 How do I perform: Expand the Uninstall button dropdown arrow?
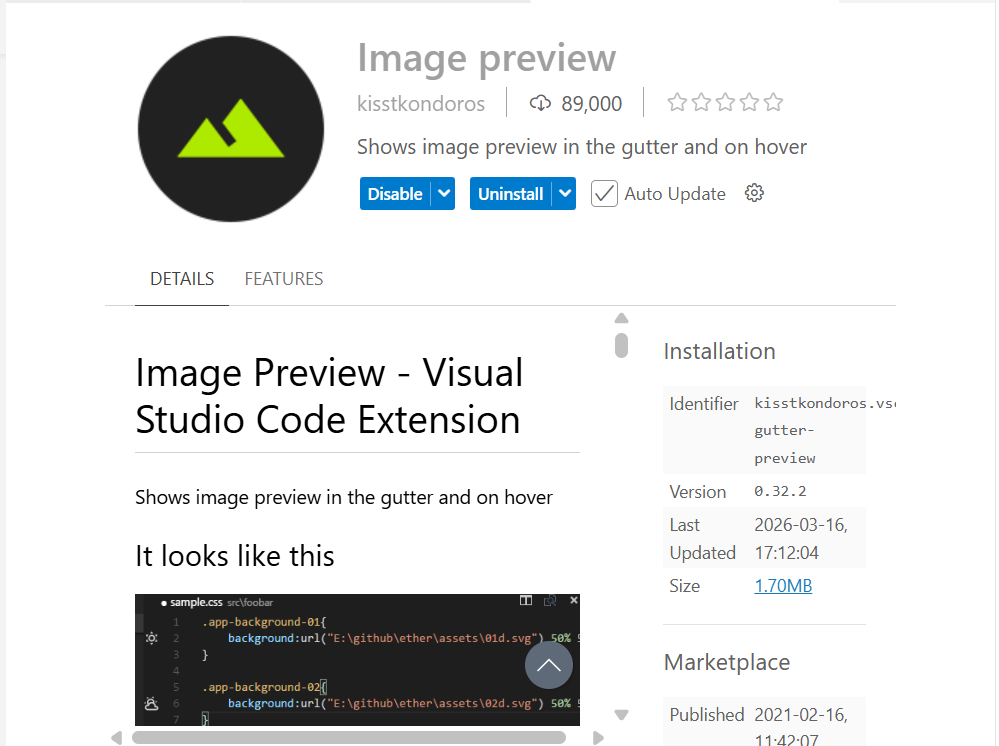pyautogui.click(x=565, y=193)
